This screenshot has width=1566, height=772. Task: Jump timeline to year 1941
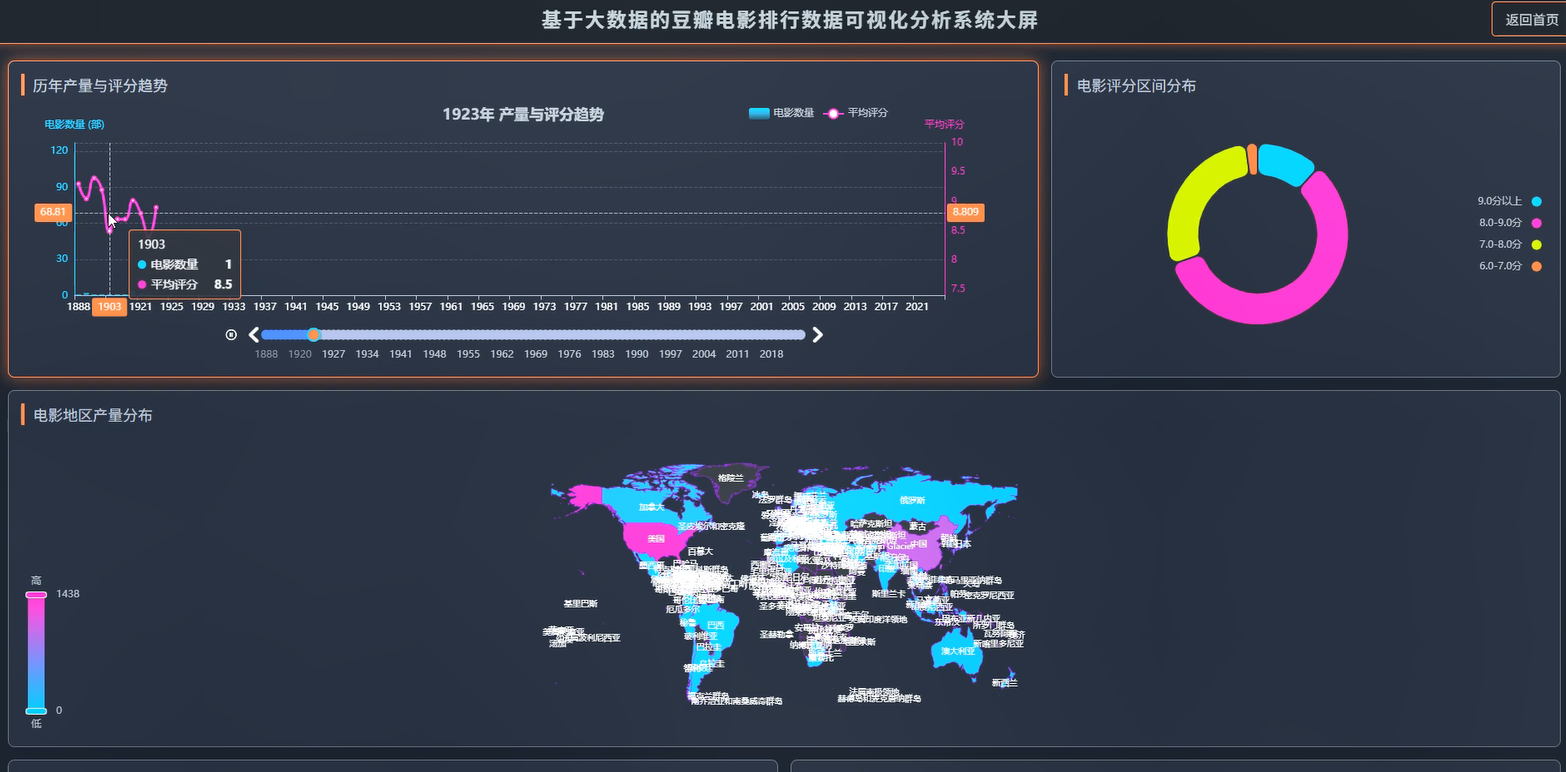[x=401, y=354]
